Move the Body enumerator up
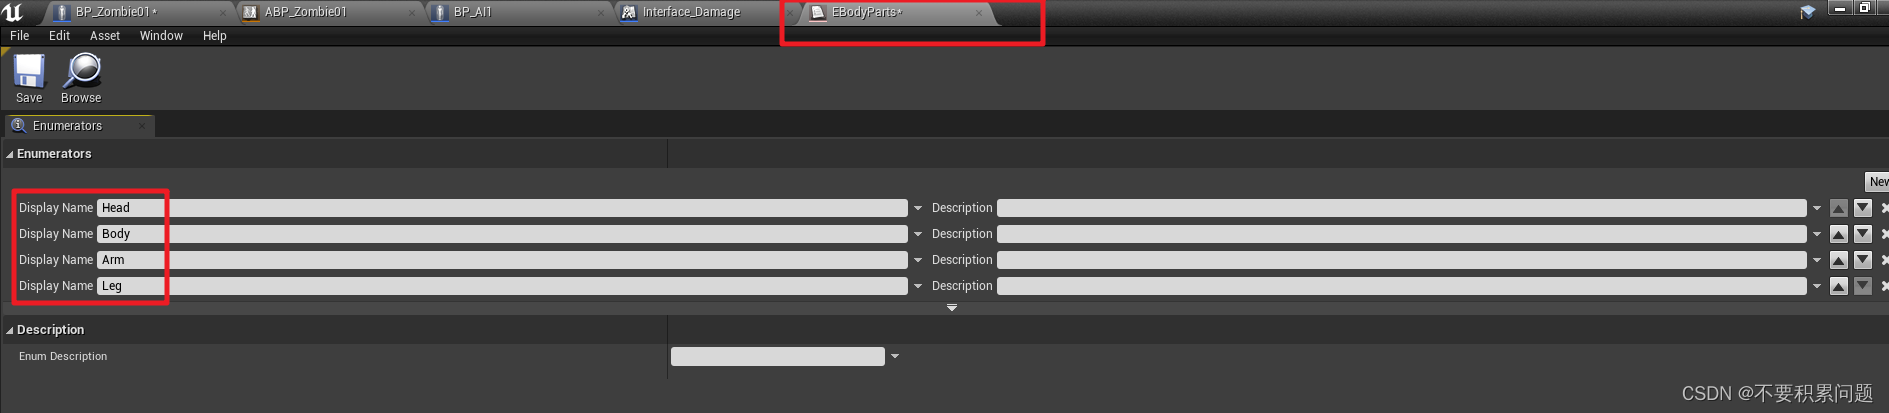The width and height of the screenshot is (1889, 413). click(x=1838, y=234)
